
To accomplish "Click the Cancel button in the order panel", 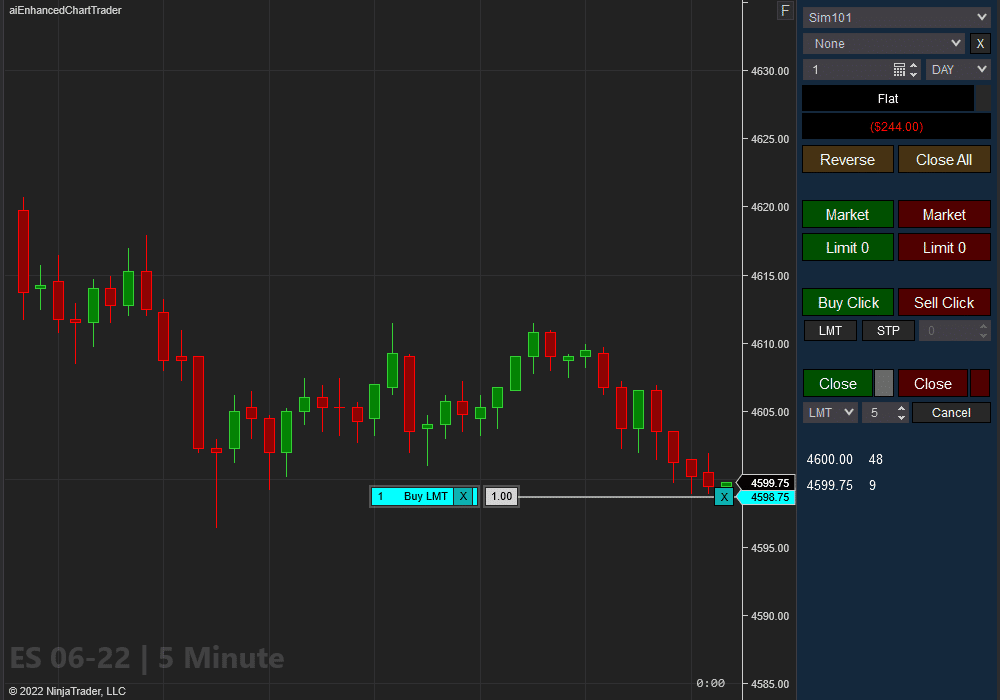I will 951,412.
